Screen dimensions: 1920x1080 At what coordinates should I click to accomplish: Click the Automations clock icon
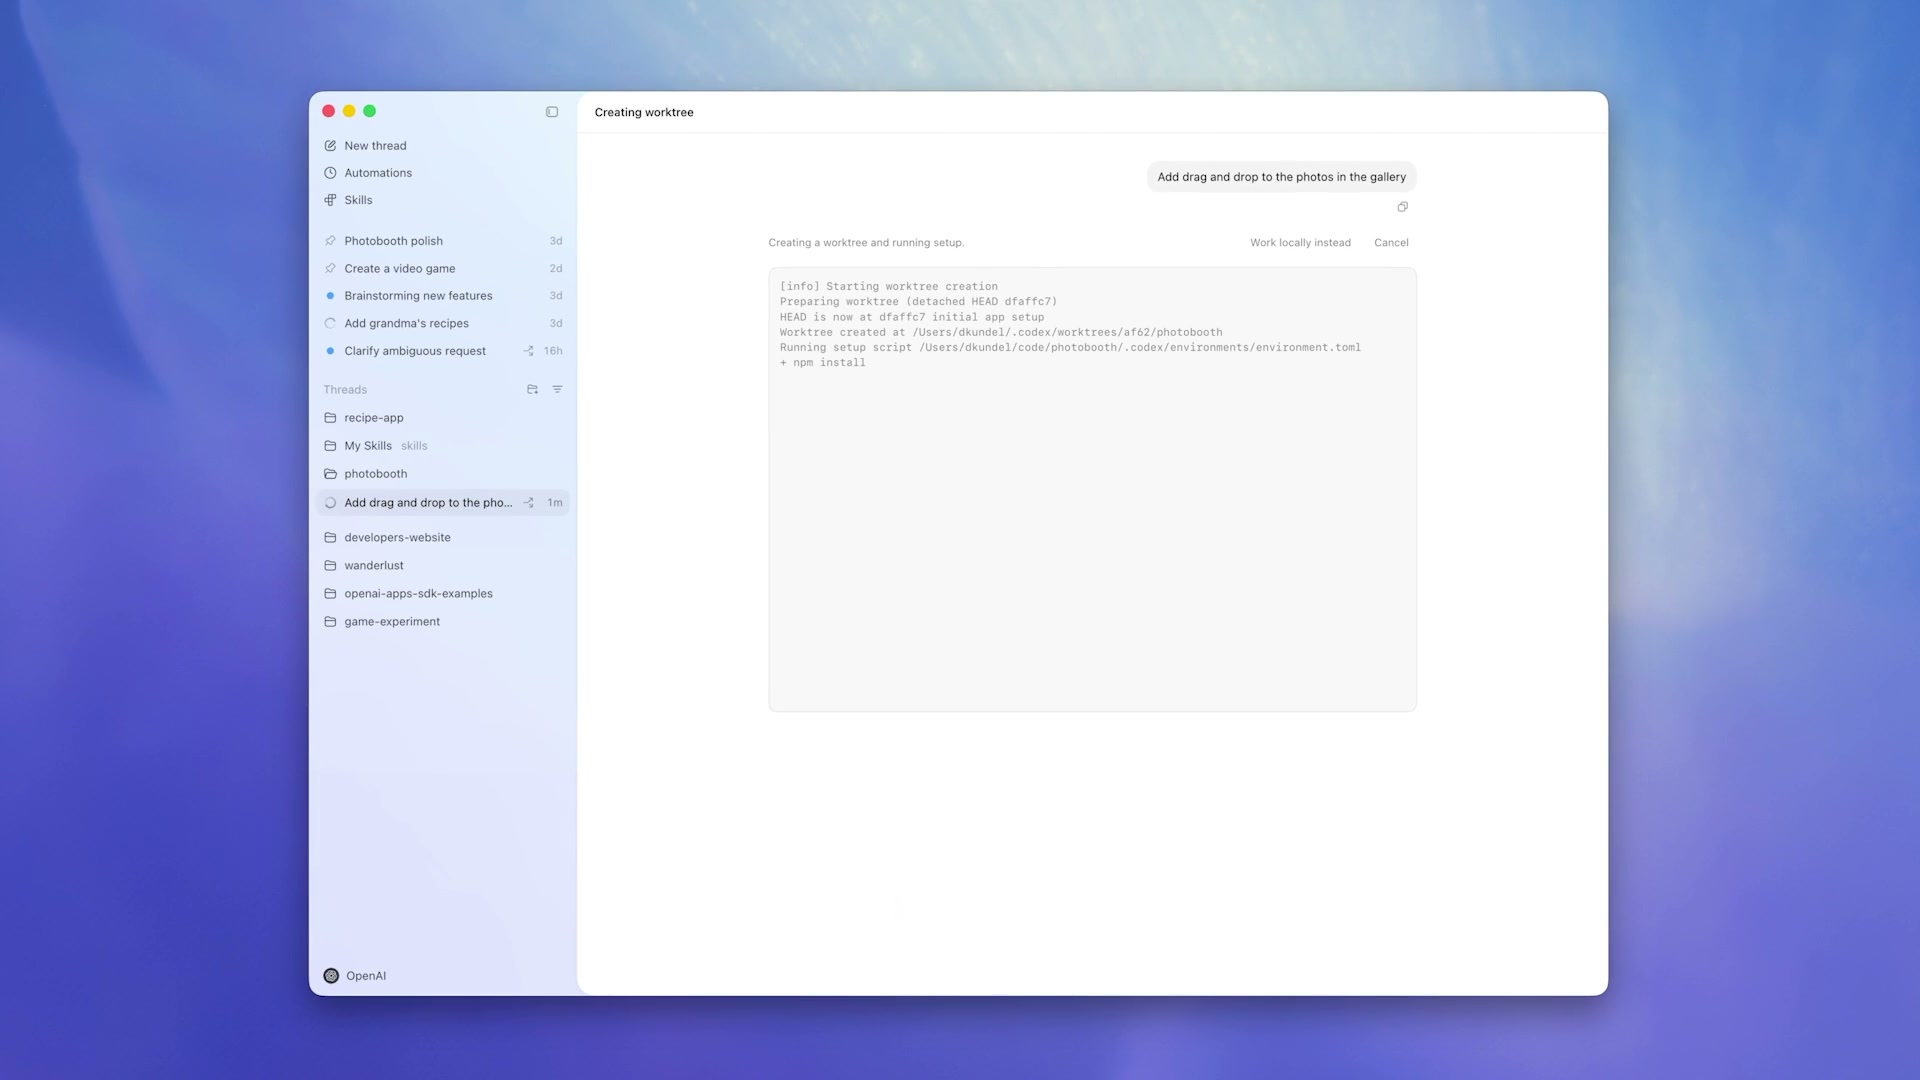[x=330, y=173]
